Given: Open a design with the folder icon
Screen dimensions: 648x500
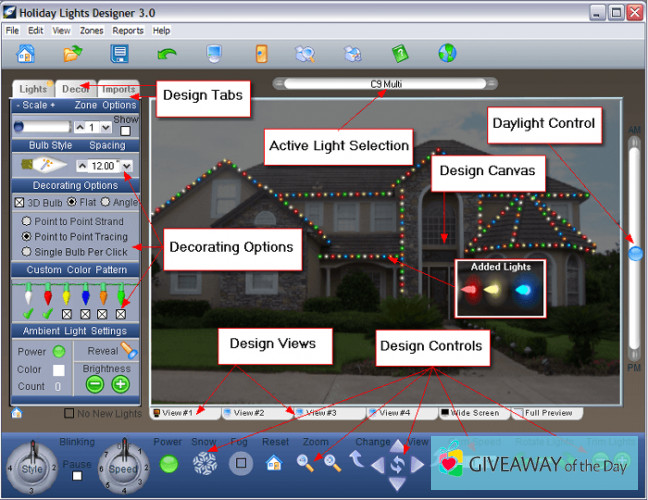Looking at the screenshot, I should tap(72, 54).
